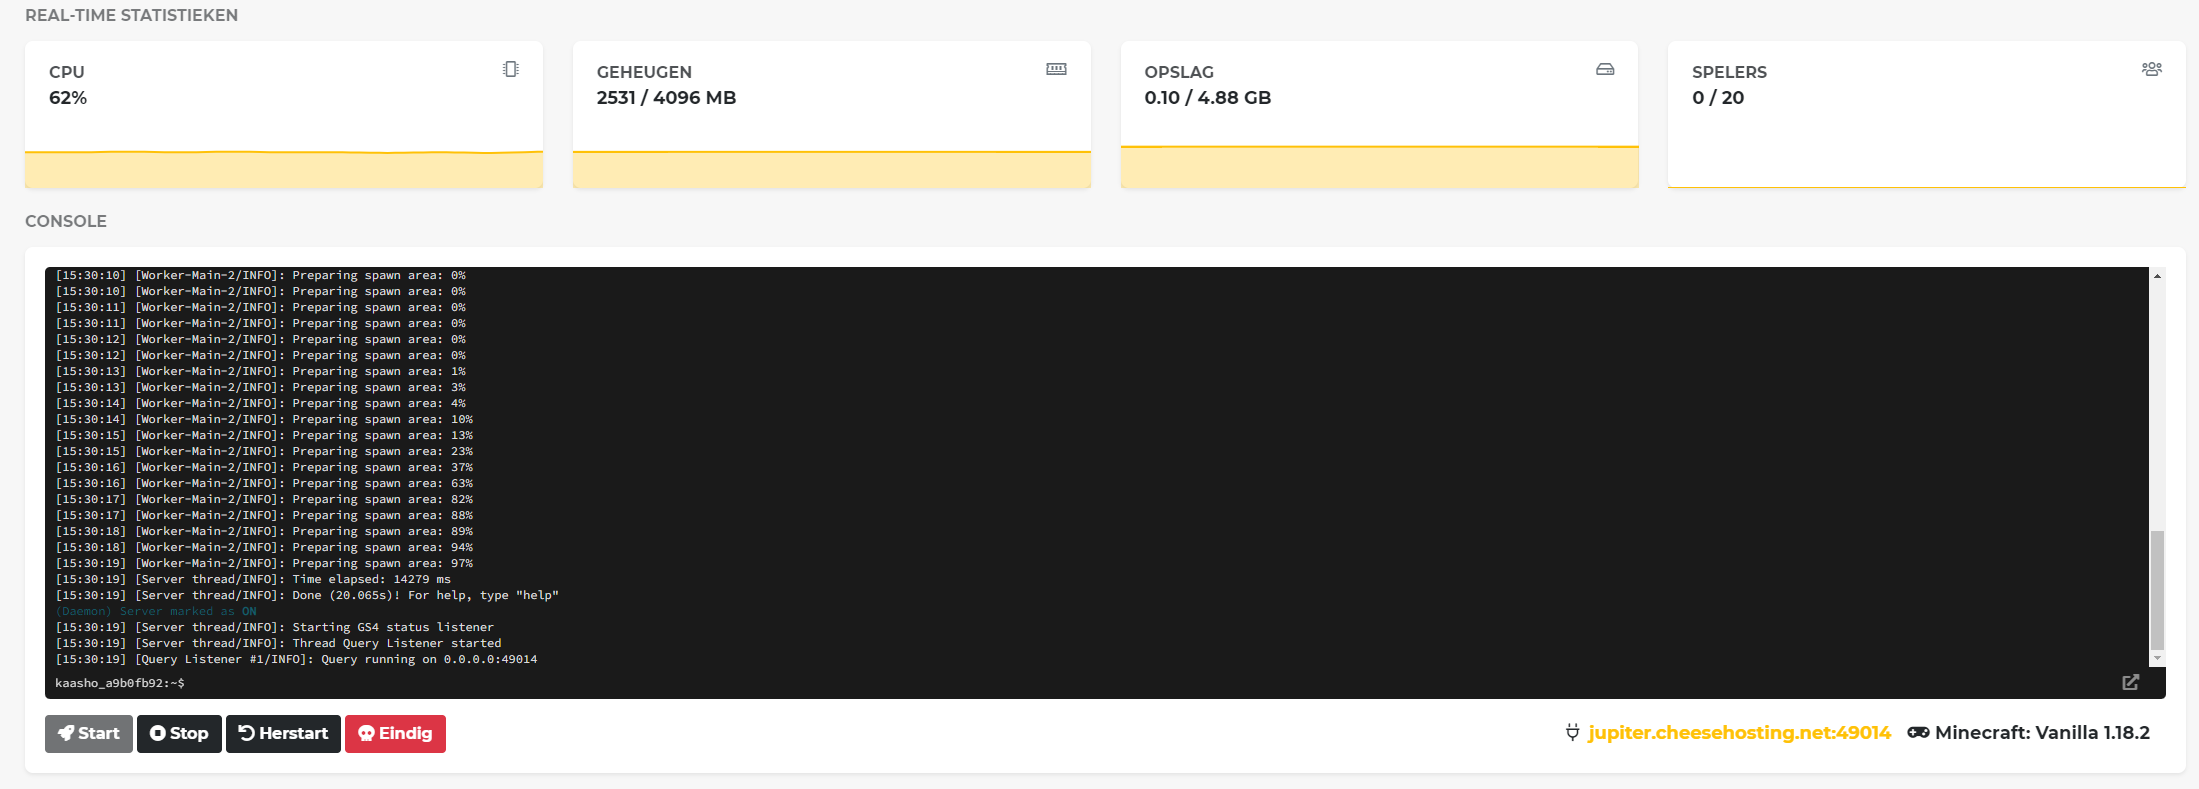Image resolution: width=2199 pixels, height=789 pixels.
Task: Stop the server with Stop button
Action: pyautogui.click(x=179, y=733)
